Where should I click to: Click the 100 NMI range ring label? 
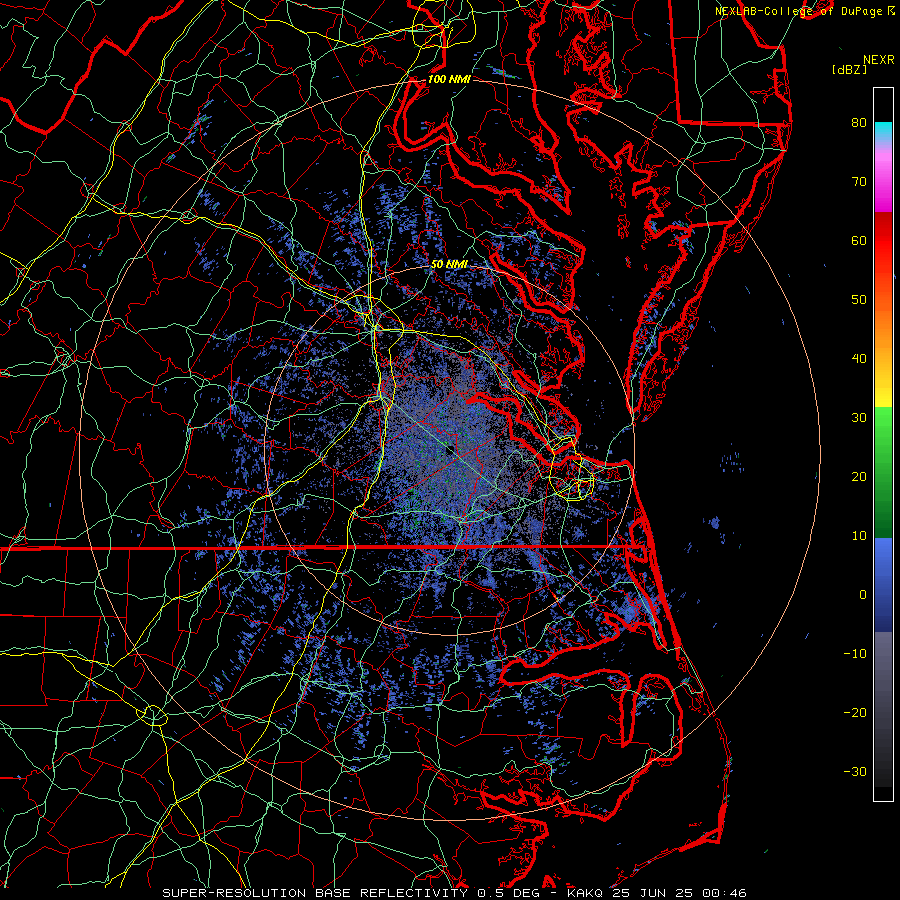click(449, 79)
